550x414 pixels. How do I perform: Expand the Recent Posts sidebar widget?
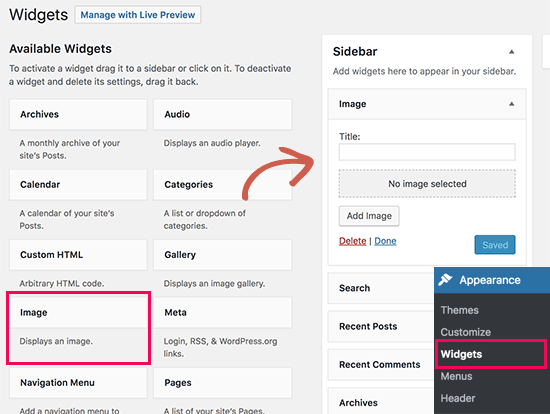coord(381,326)
